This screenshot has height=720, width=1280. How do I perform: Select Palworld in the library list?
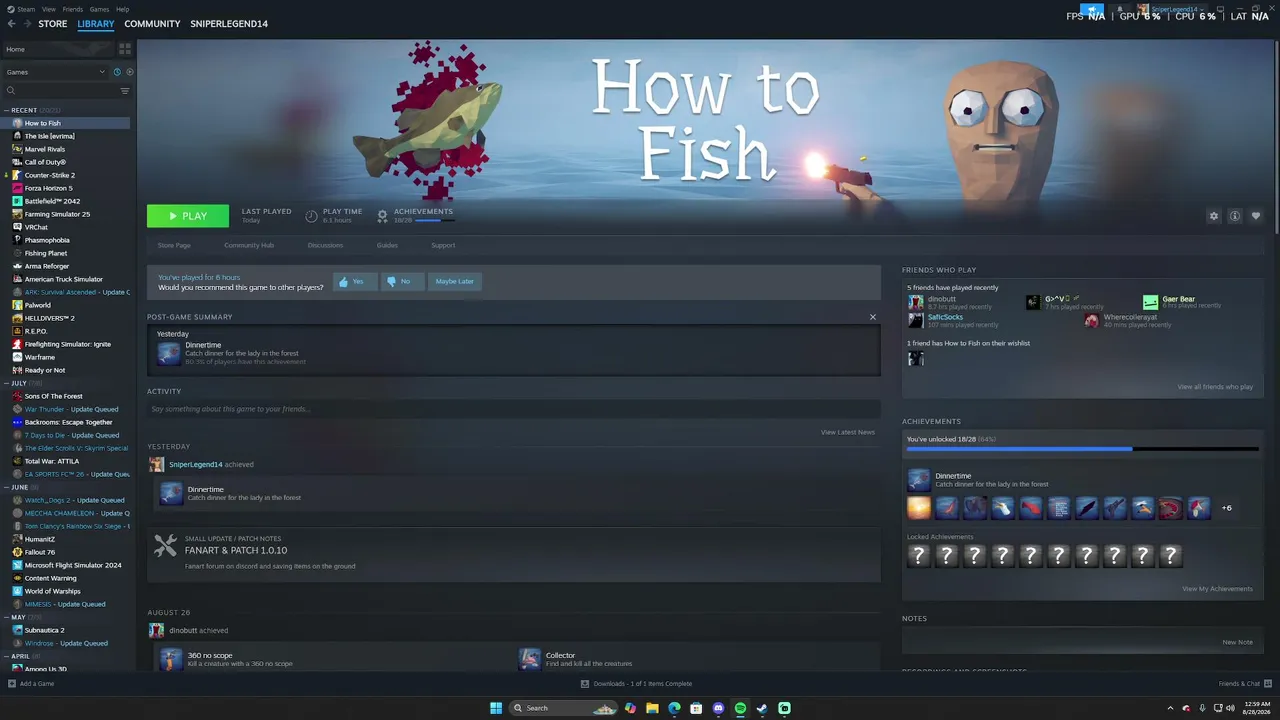37,305
